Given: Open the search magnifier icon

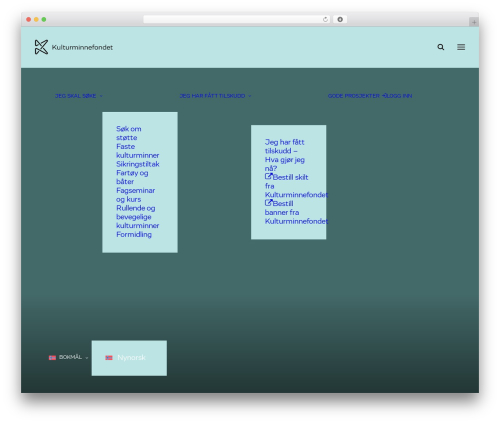Looking at the screenshot, I should click(x=441, y=47).
